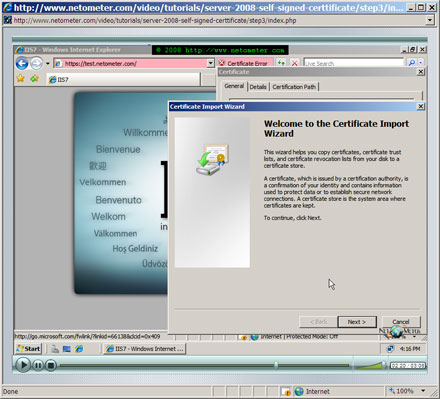Click the certificate import wizard illustration icon
Screen dimensions: 440x399
pos(212,160)
